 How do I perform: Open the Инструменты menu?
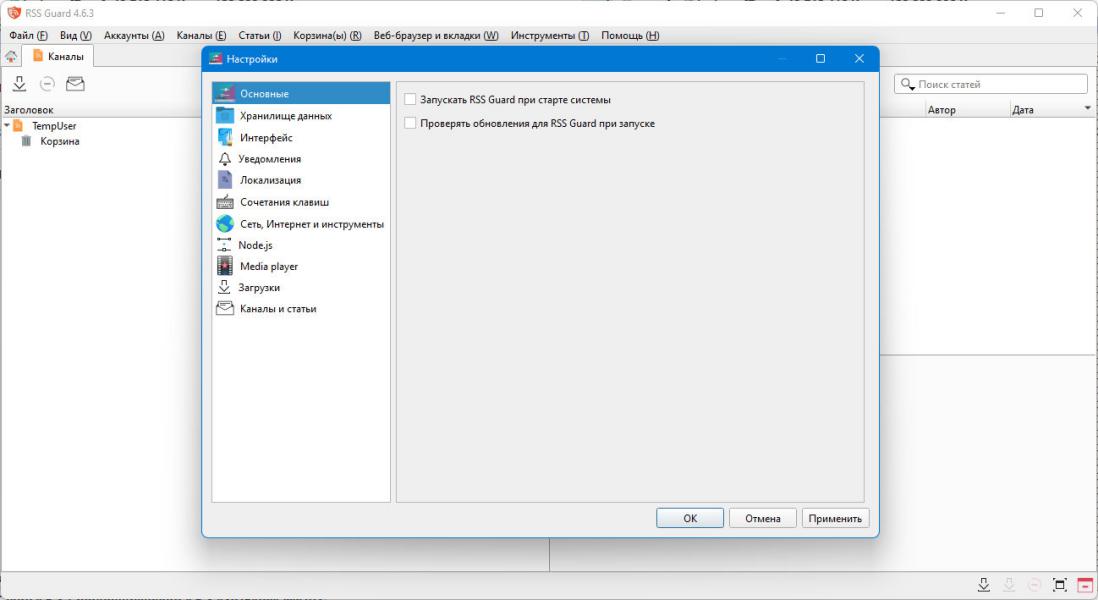(x=550, y=35)
